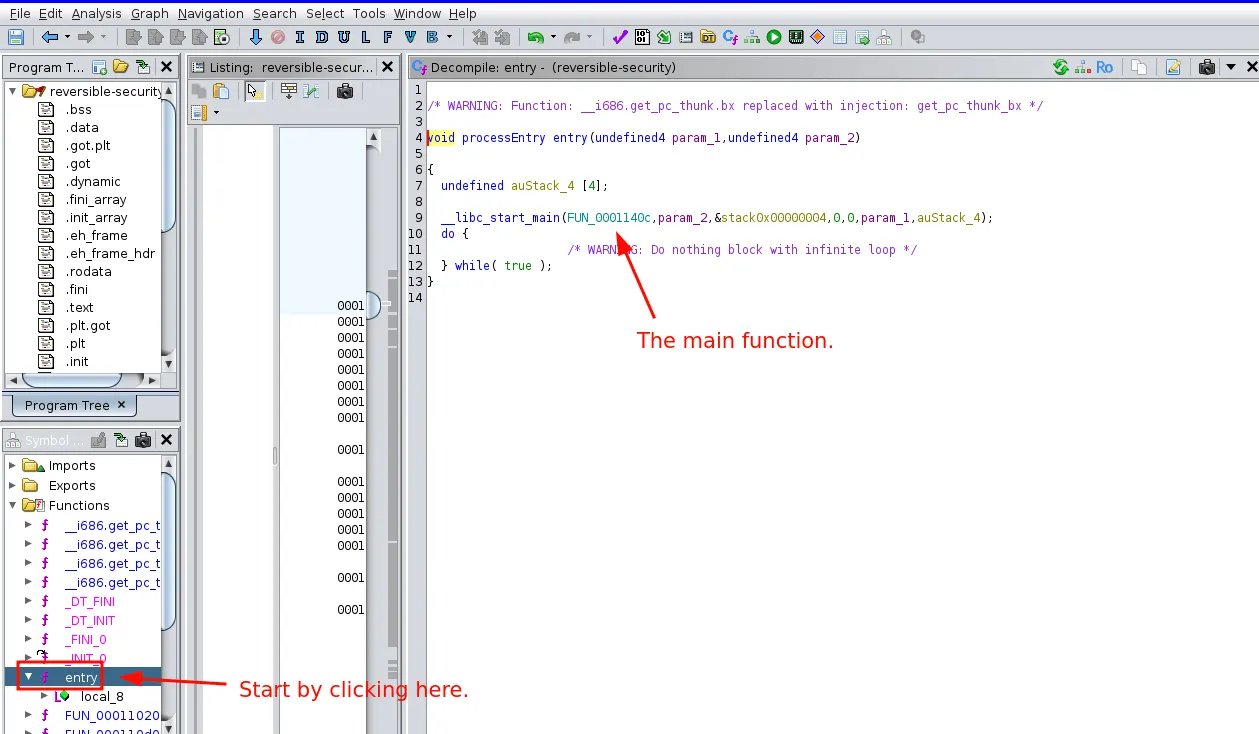The image size is (1259, 734).
Task: Toggle the mouse hover mode in Listing
Action: [x=255, y=91]
